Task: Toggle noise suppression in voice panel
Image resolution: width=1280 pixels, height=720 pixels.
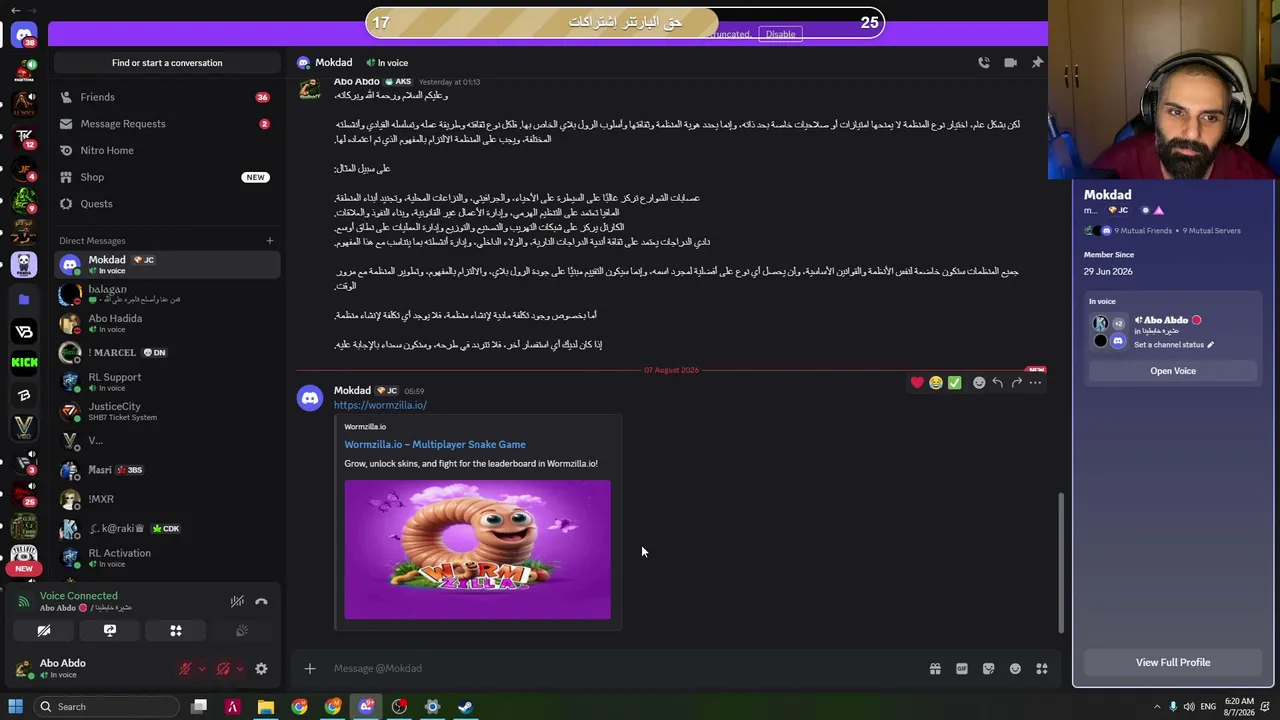Action: click(237, 601)
